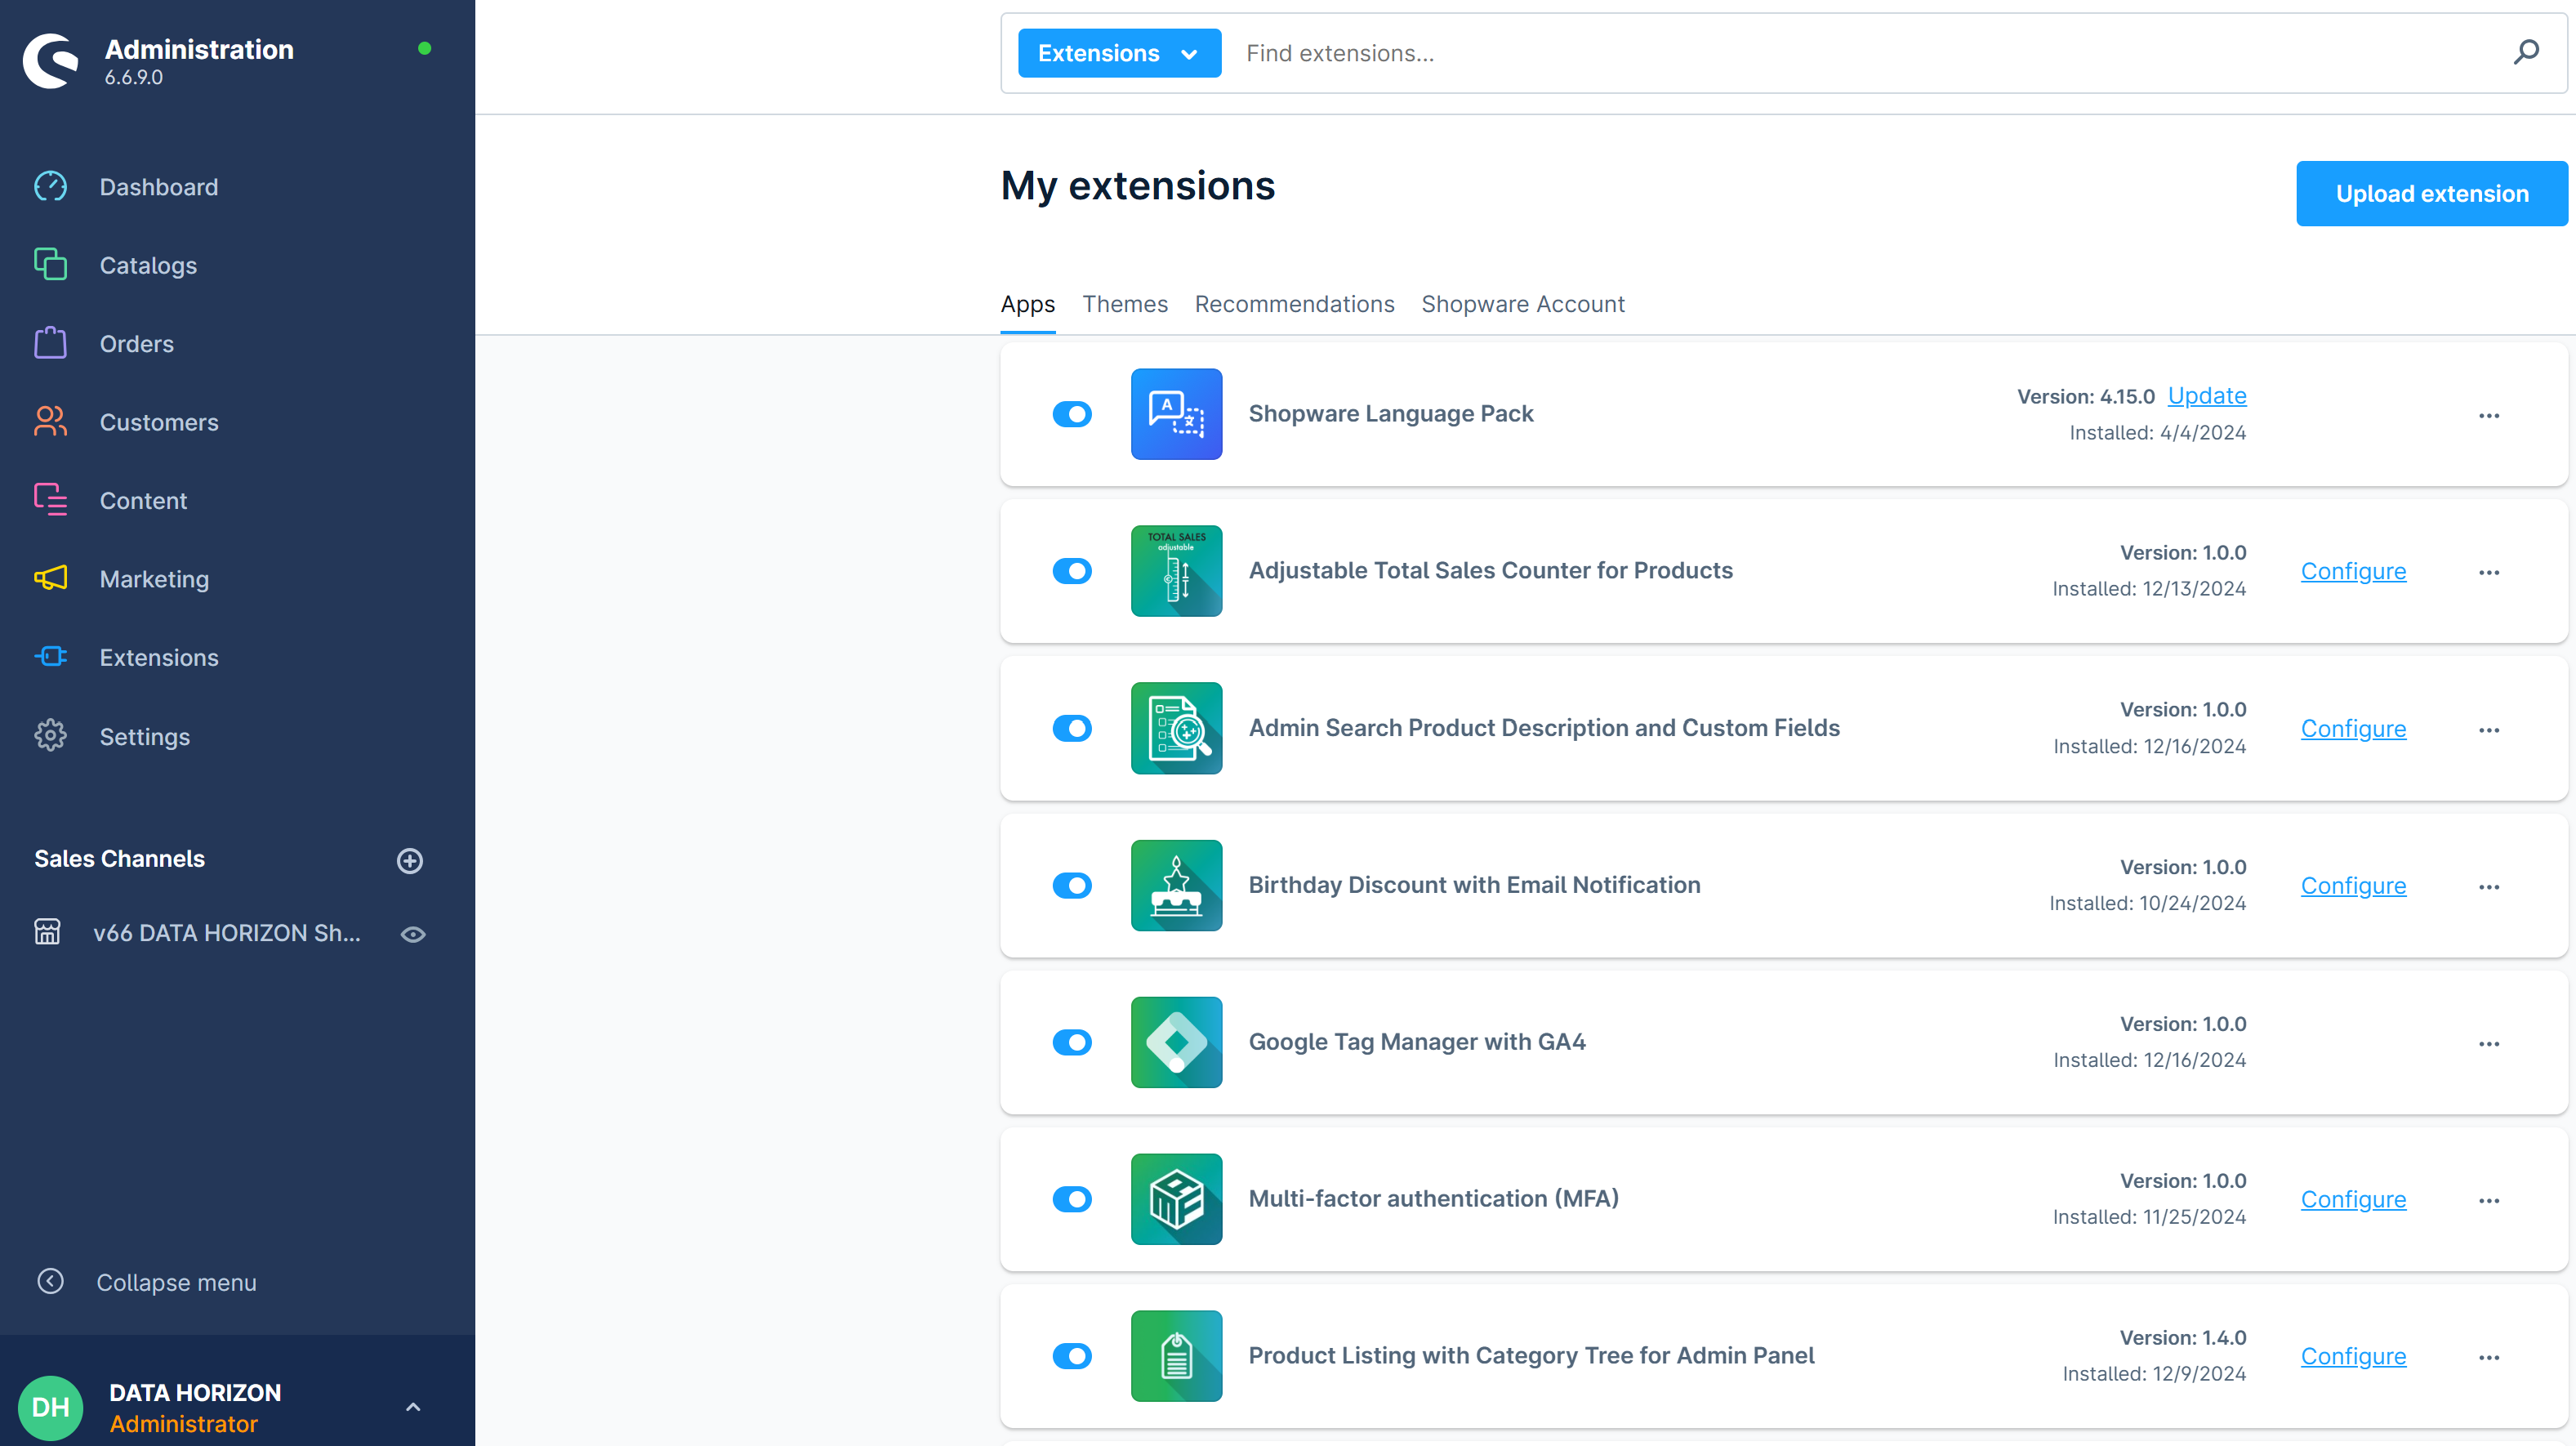Switch to the Recommendations tab
The height and width of the screenshot is (1446, 2576).
click(x=1294, y=304)
